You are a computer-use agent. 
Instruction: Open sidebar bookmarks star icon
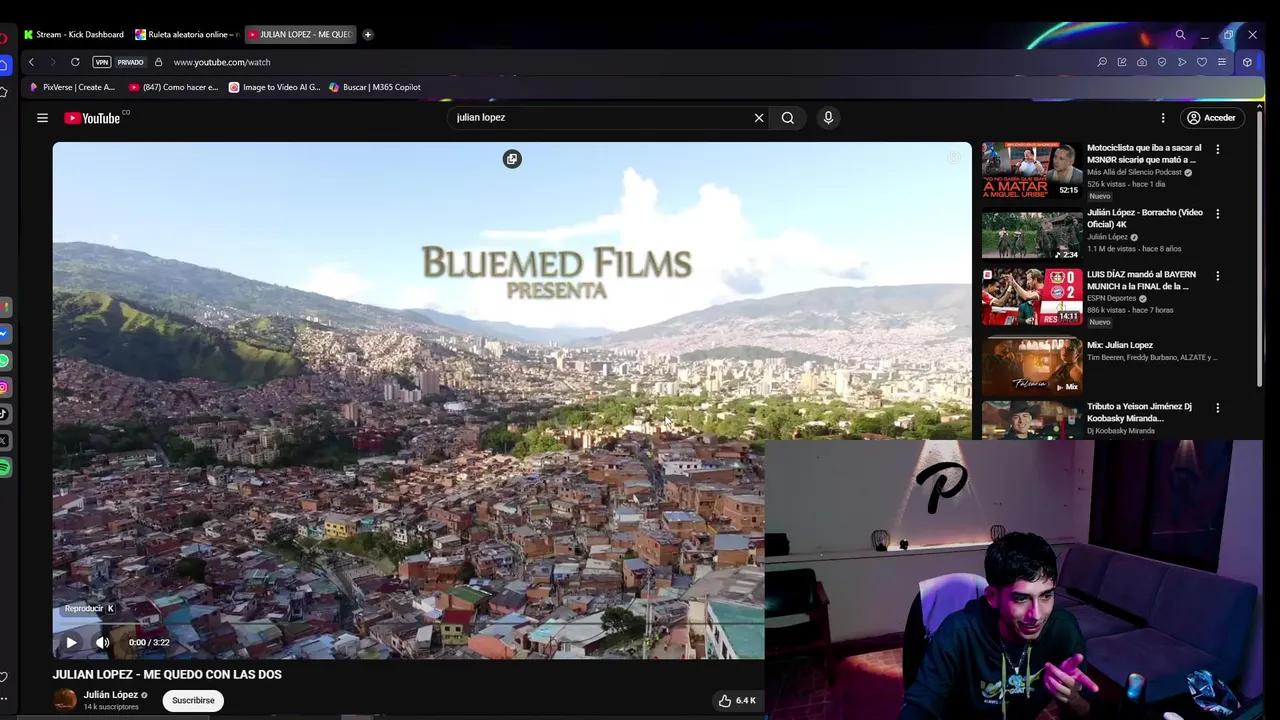coord(5,92)
